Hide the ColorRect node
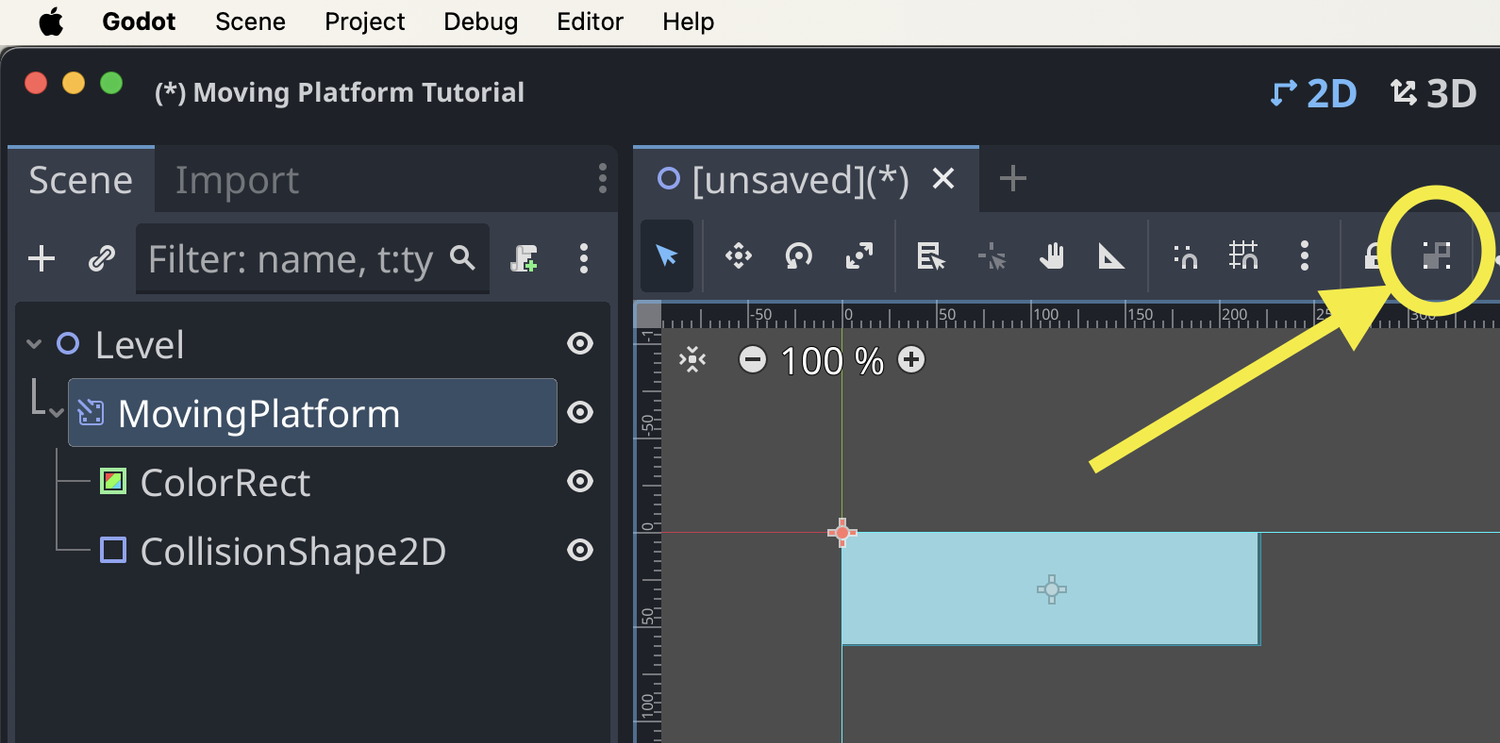The image size is (1500, 743). [x=580, y=482]
